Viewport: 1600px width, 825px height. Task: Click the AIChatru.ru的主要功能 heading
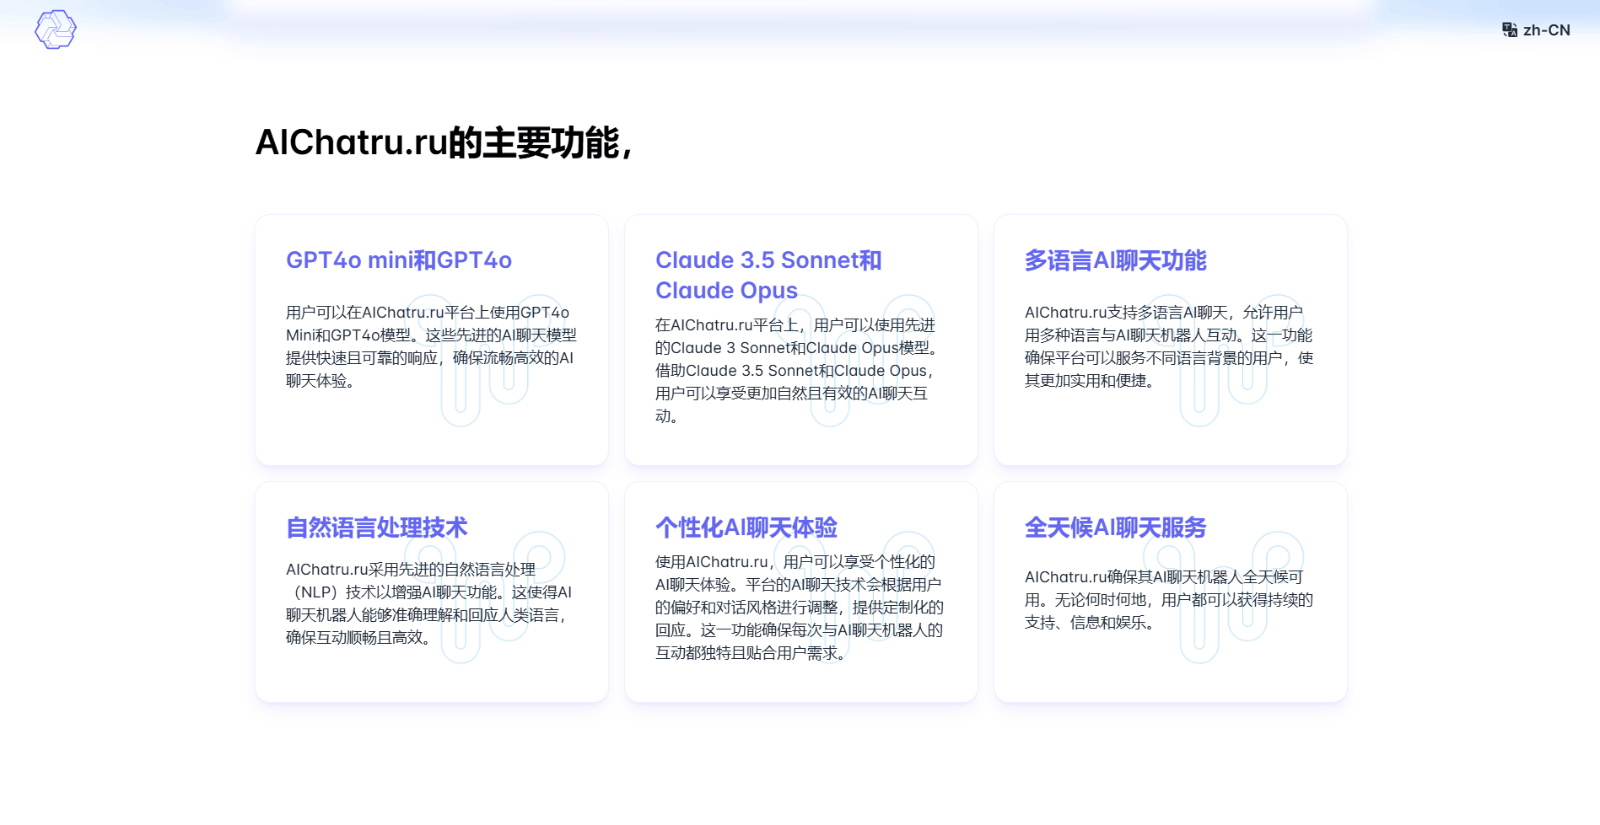click(444, 143)
